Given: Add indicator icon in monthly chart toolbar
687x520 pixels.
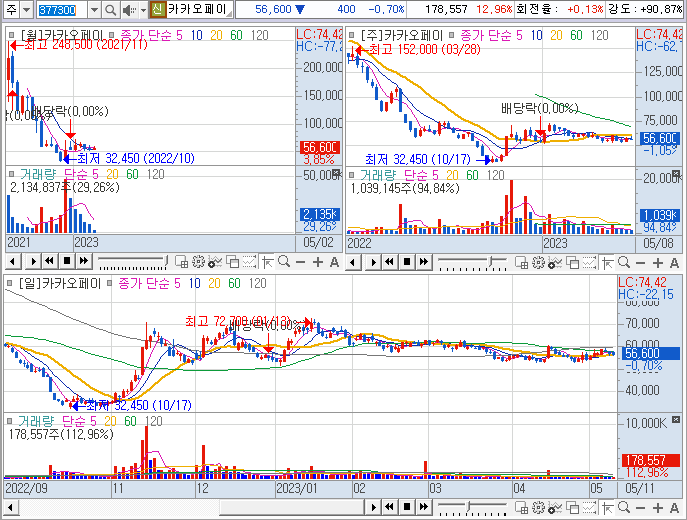Looking at the screenshot, I should pyautogui.click(x=215, y=262).
